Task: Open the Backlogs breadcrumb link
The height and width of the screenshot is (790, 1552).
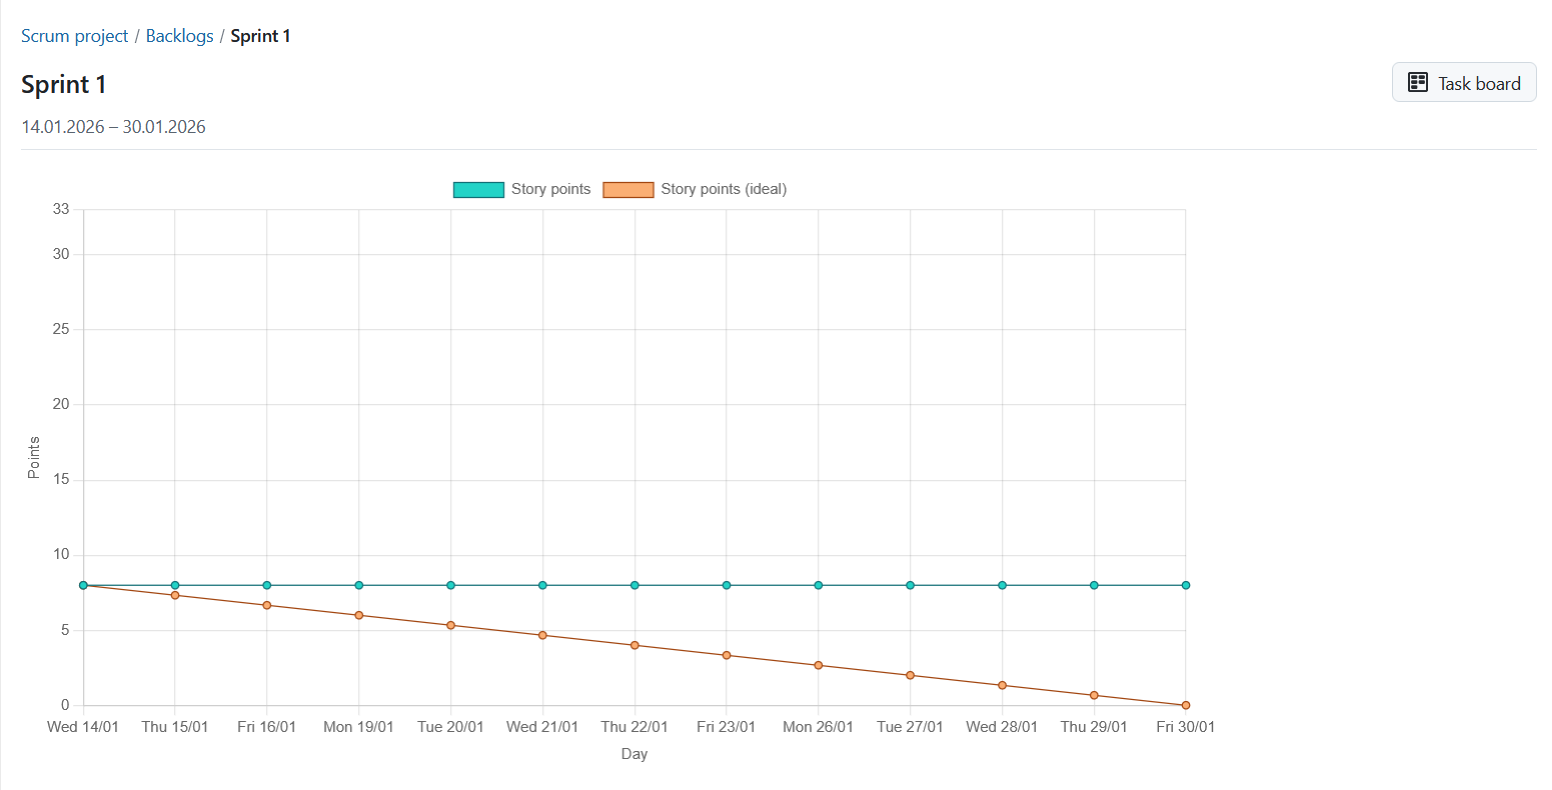Action: 179,35
